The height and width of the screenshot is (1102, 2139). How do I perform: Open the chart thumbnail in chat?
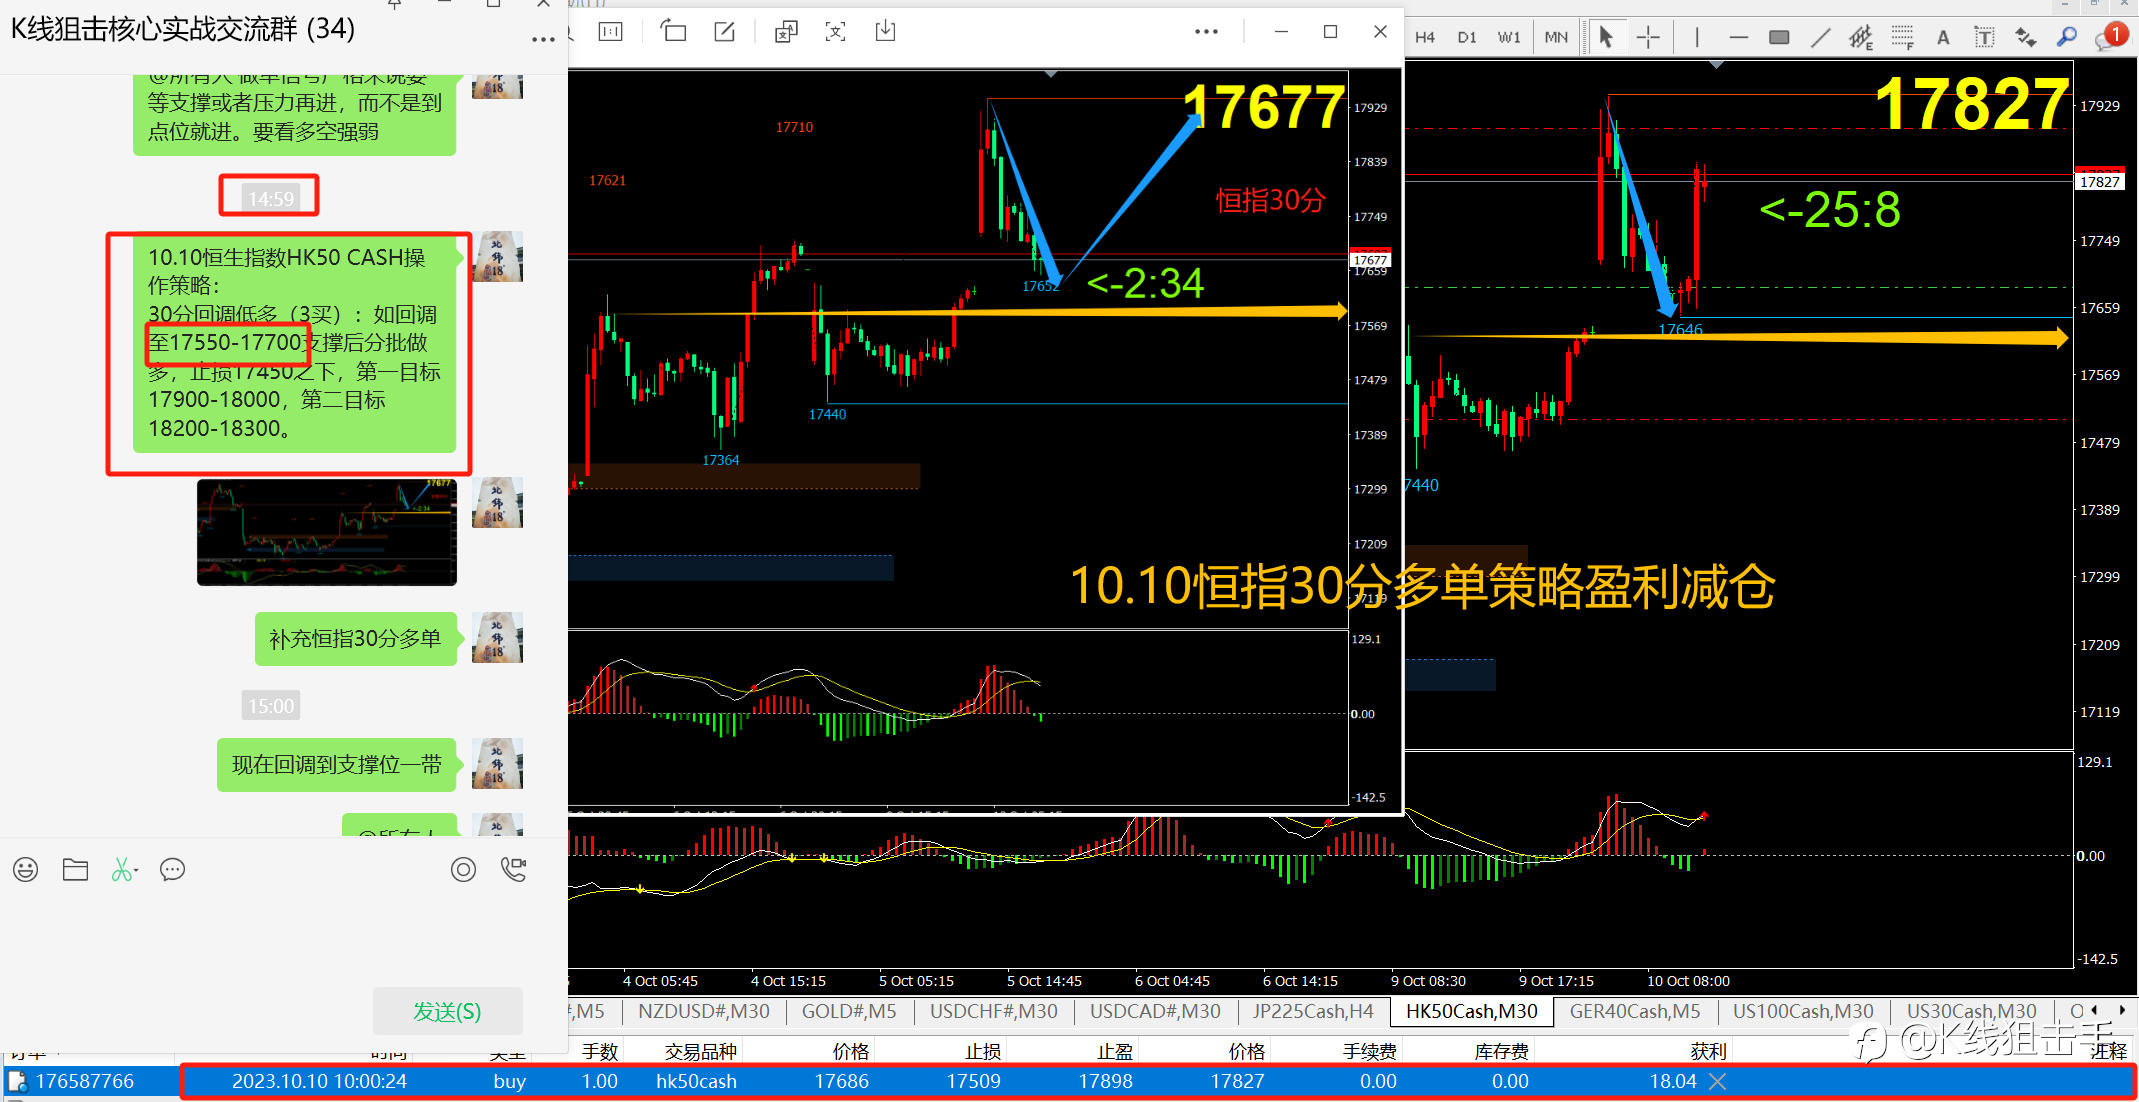[327, 532]
